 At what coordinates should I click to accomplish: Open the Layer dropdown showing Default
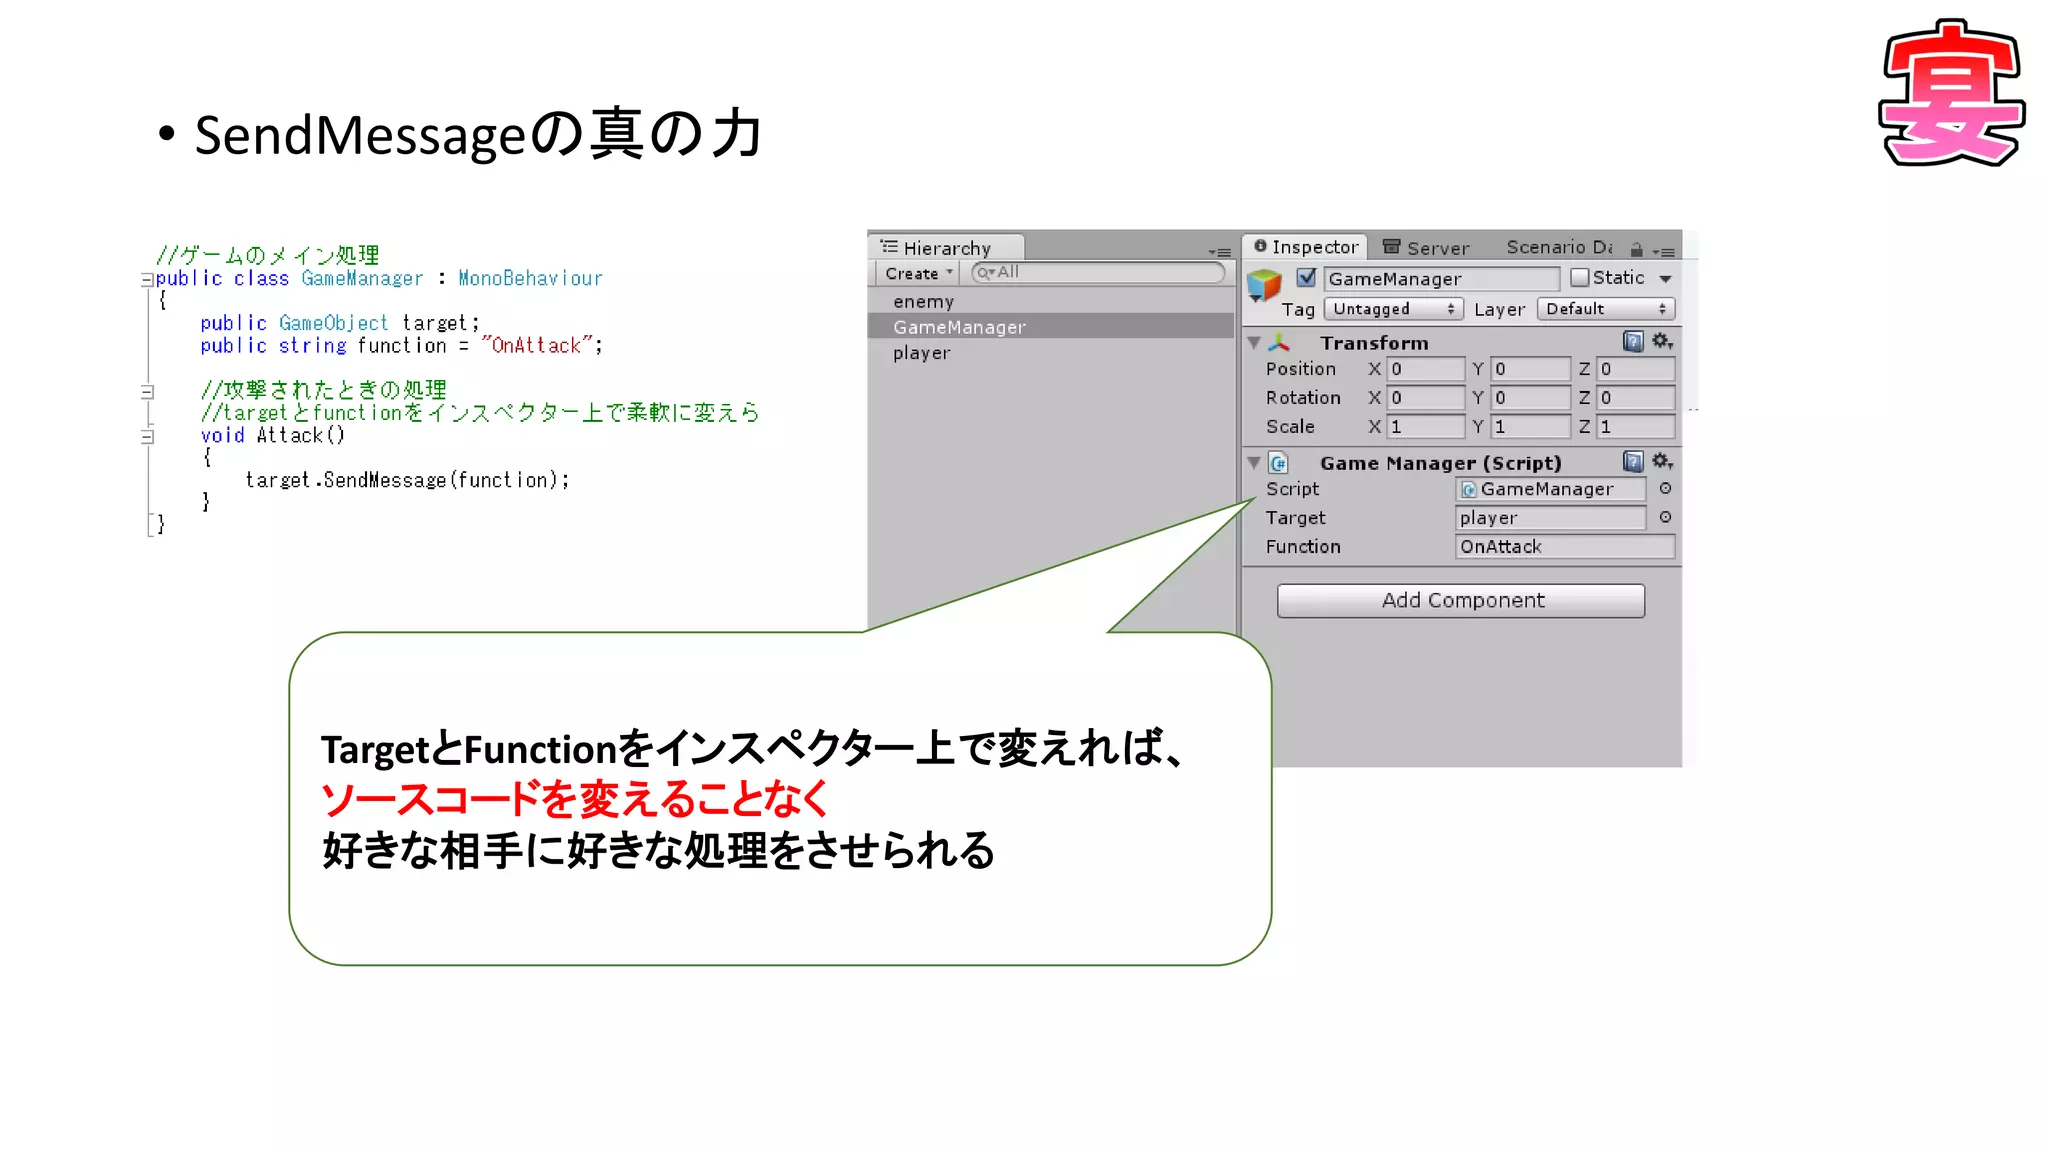click(1606, 309)
